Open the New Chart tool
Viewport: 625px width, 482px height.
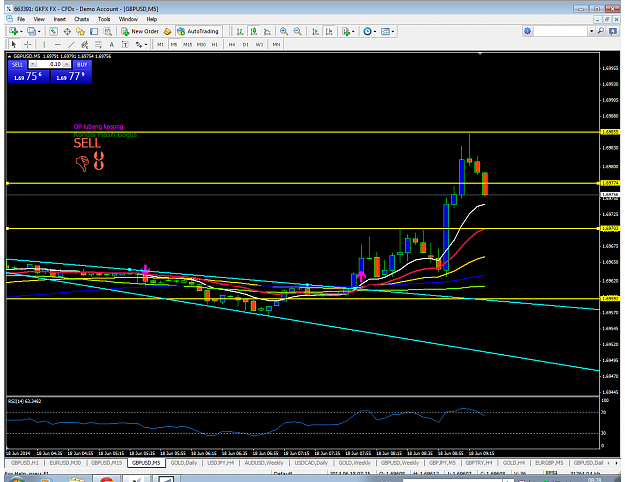click(x=14, y=31)
